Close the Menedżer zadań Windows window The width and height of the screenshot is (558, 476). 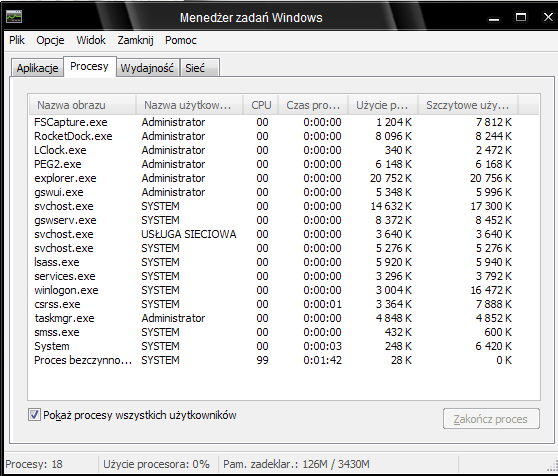click(548, 17)
